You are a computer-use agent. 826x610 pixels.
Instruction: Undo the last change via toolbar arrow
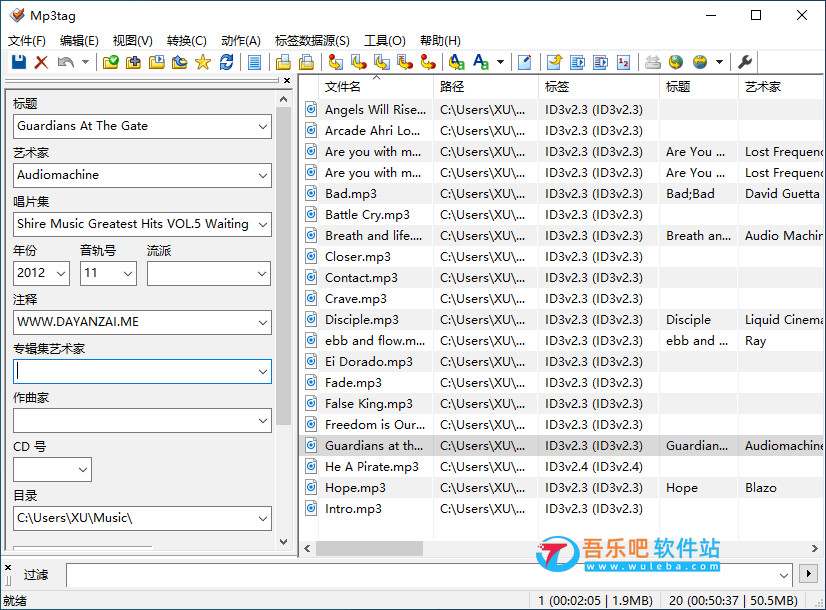coord(66,62)
